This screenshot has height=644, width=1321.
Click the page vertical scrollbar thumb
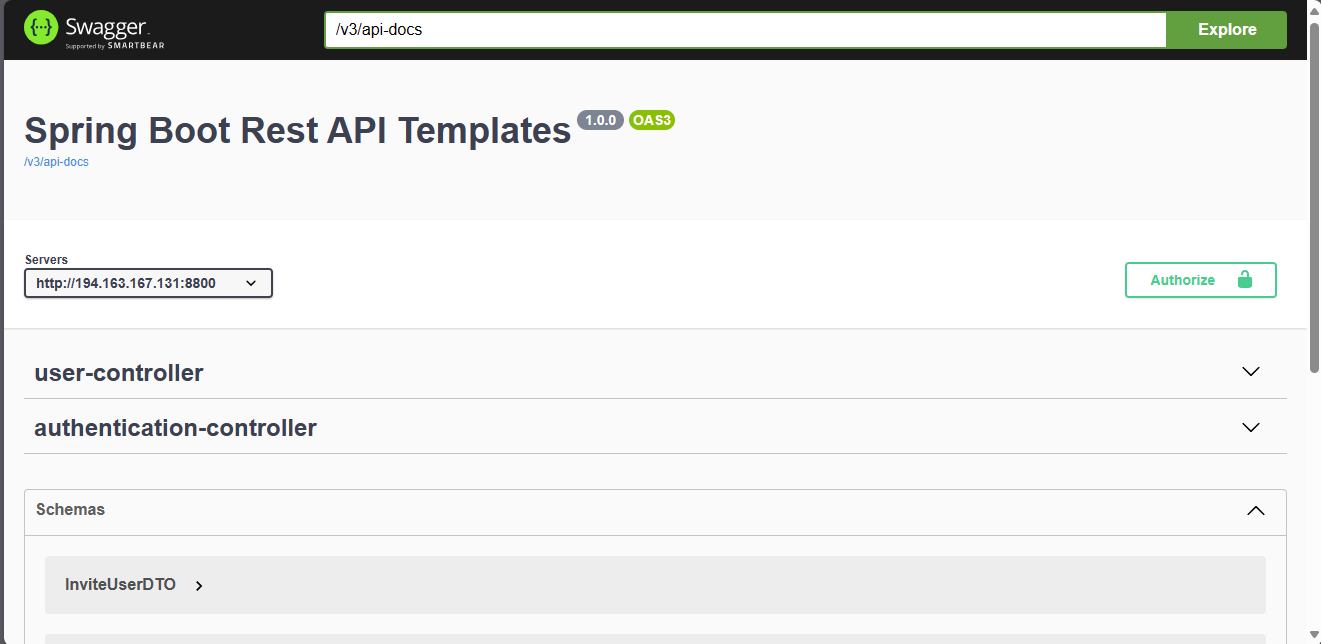pyautogui.click(x=1314, y=196)
